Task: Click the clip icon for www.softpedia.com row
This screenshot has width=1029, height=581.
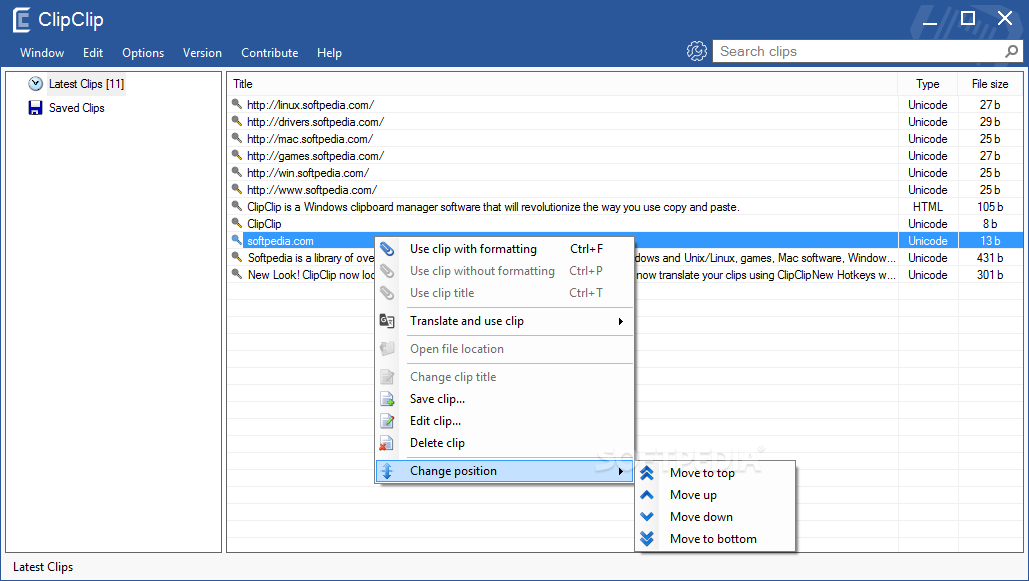Action: 237,189
